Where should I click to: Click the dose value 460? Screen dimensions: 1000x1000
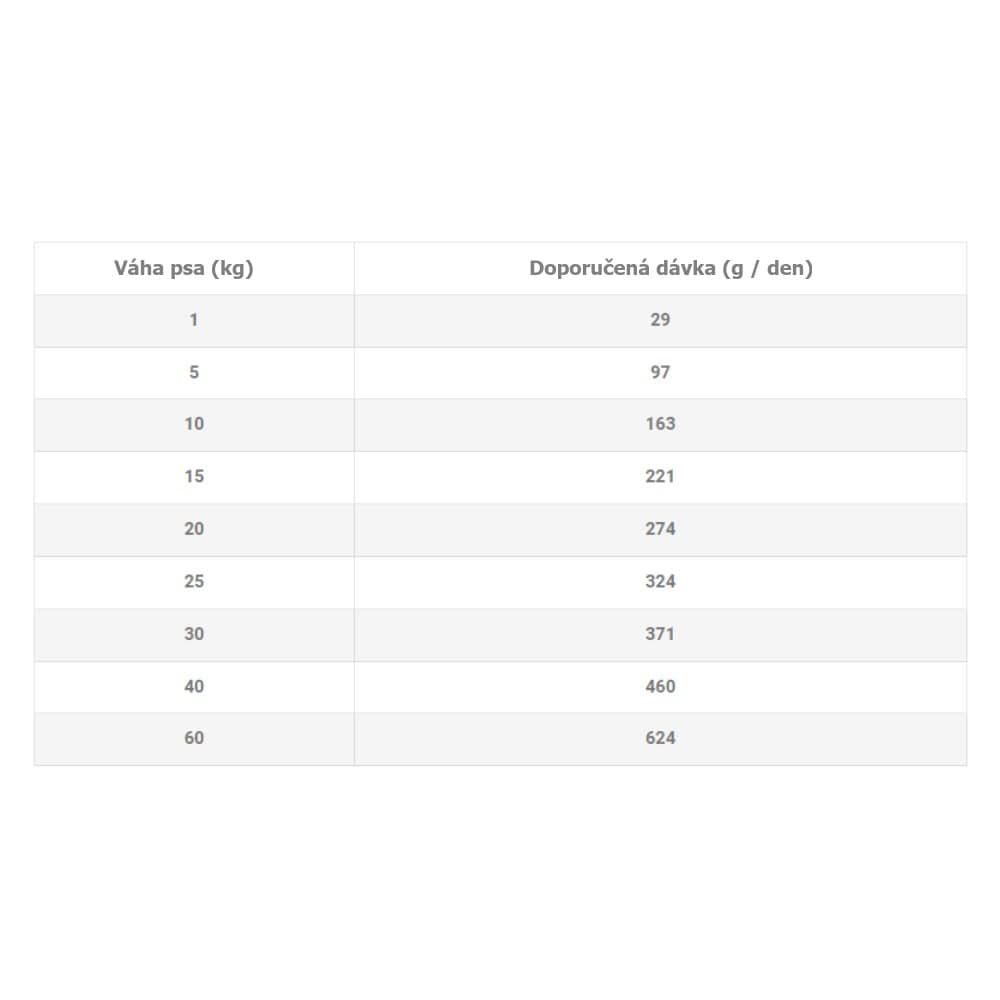point(660,687)
